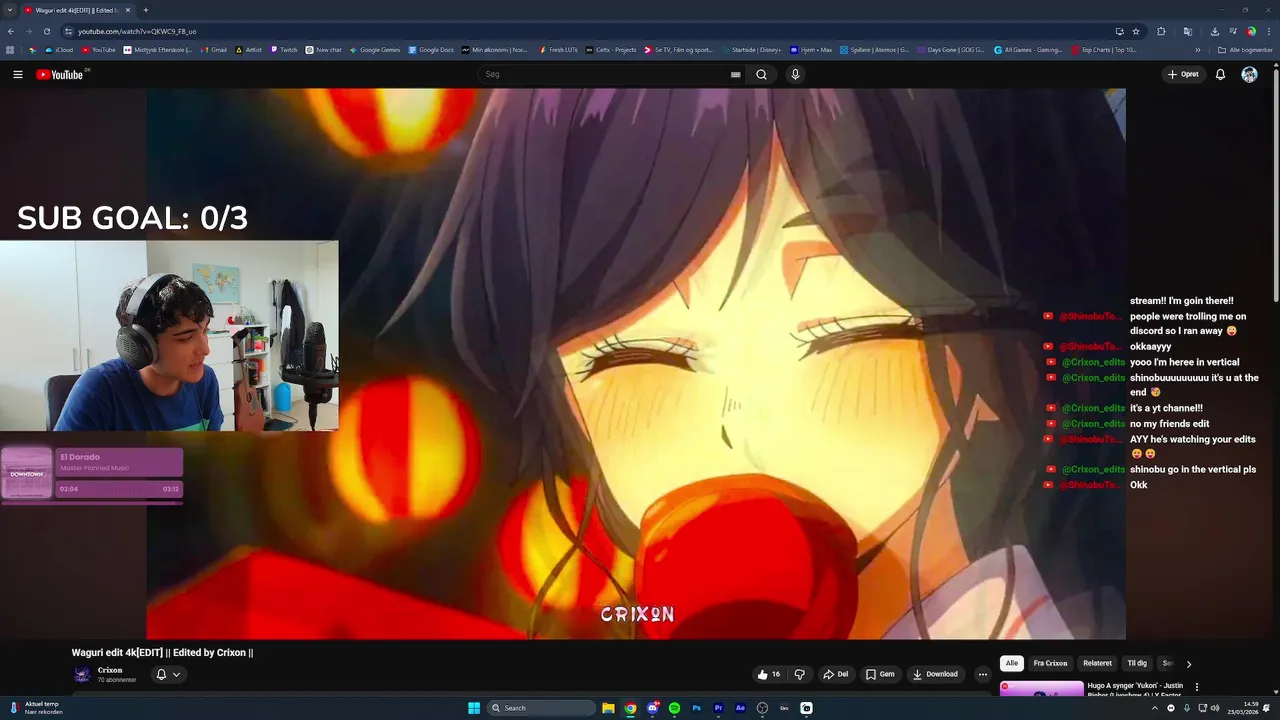This screenshot has width=1280, height=720.
Task: Bookmark this page with star icon
Action: coord(1136,31)
